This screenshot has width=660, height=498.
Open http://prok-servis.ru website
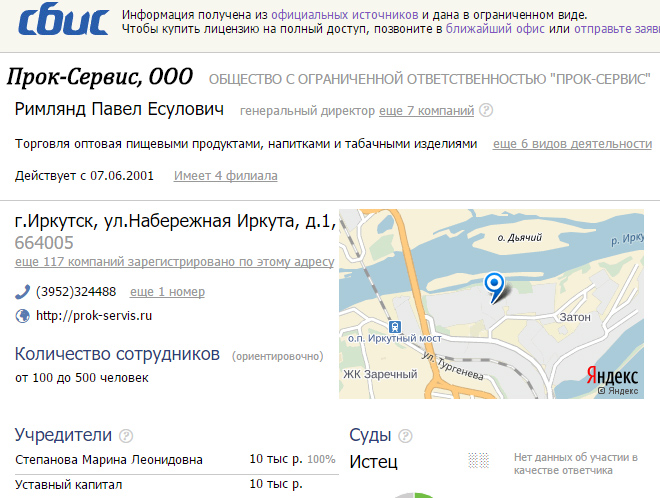point(94,316)
